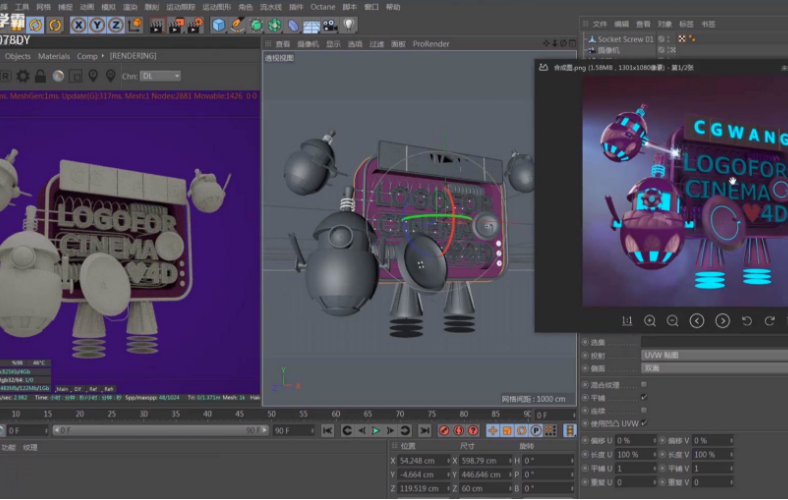Open the ProRender viewport menu
788x500 pixels.
click(430, 44)
